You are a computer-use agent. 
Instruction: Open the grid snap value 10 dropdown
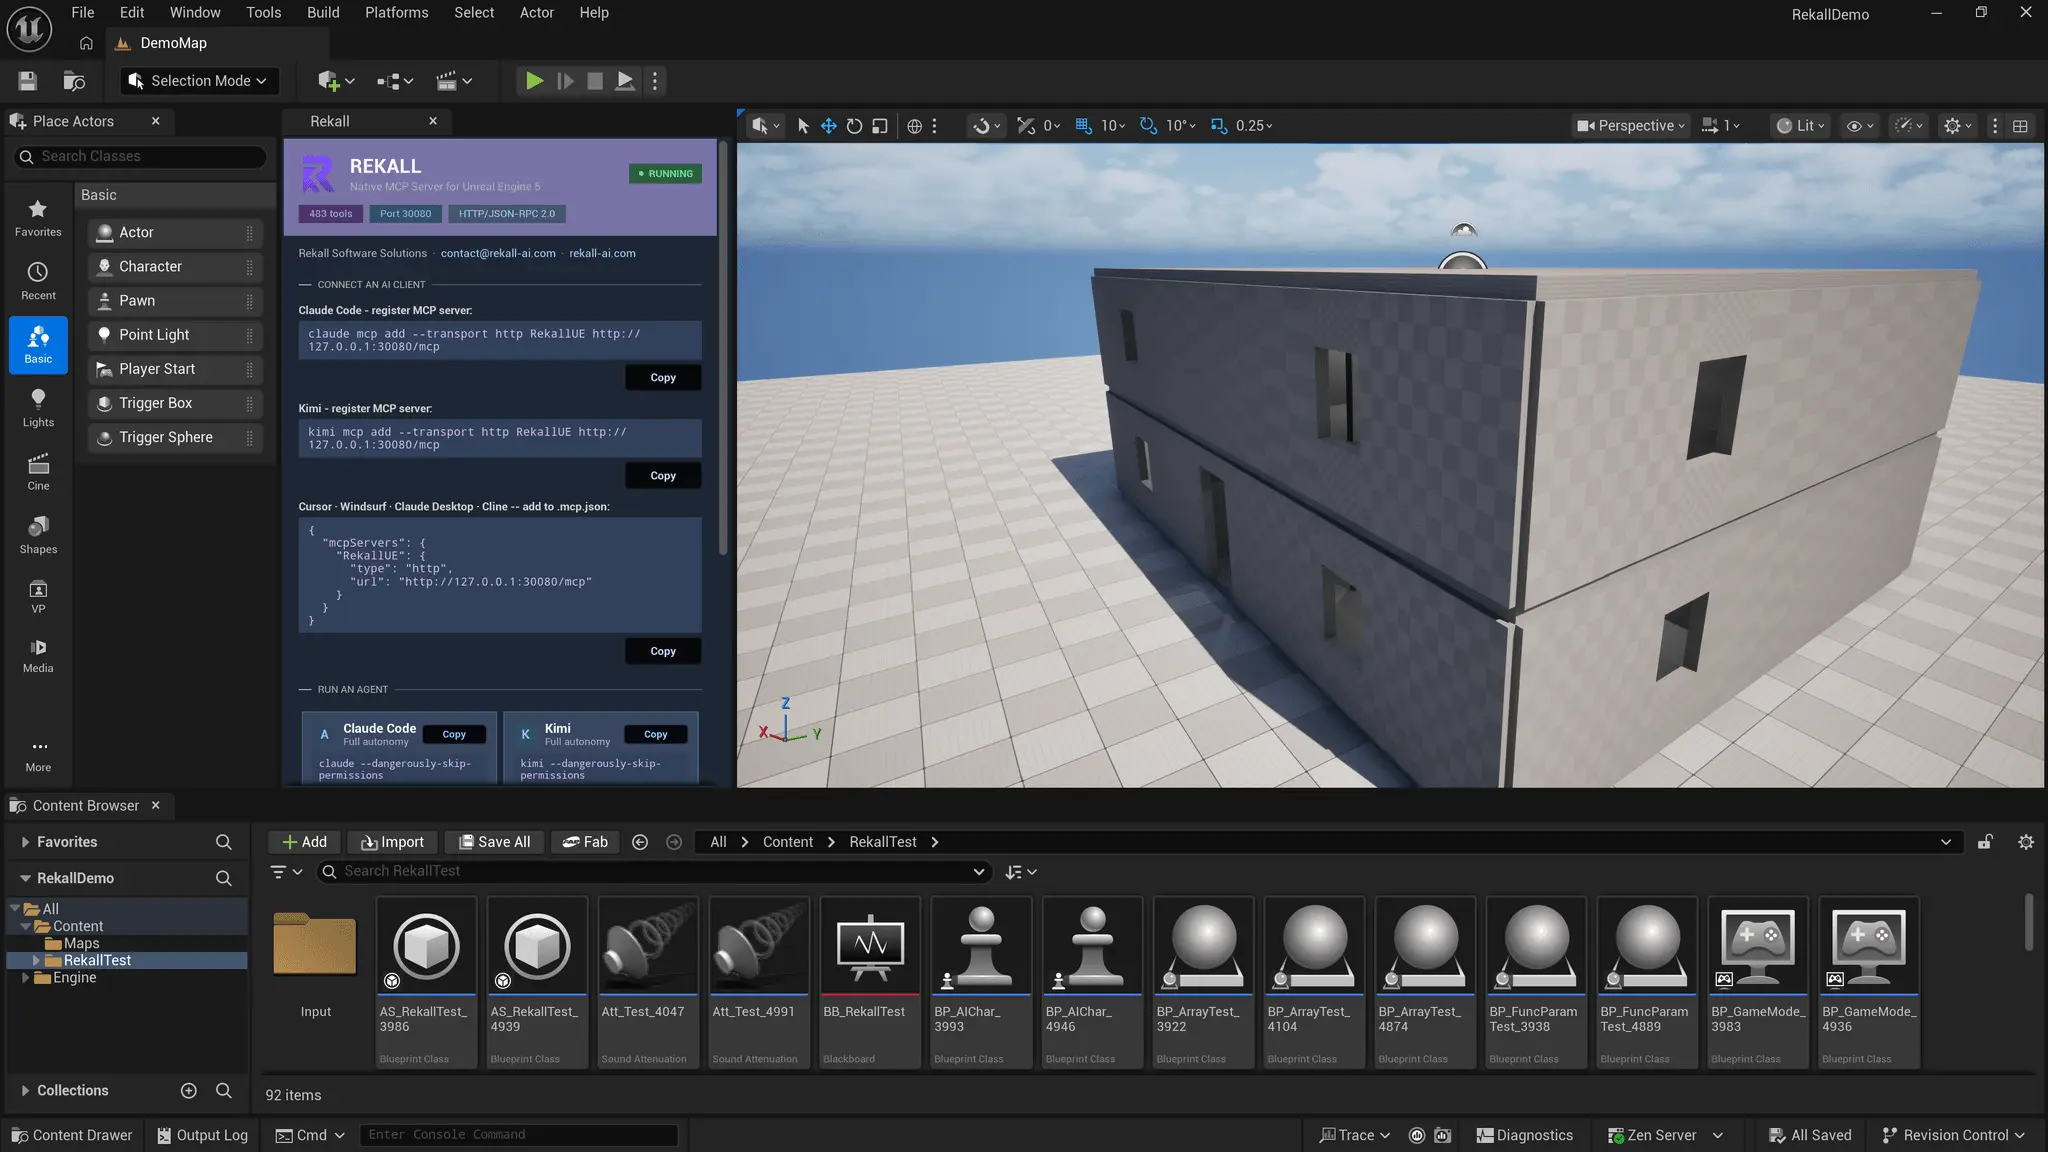1113,126
